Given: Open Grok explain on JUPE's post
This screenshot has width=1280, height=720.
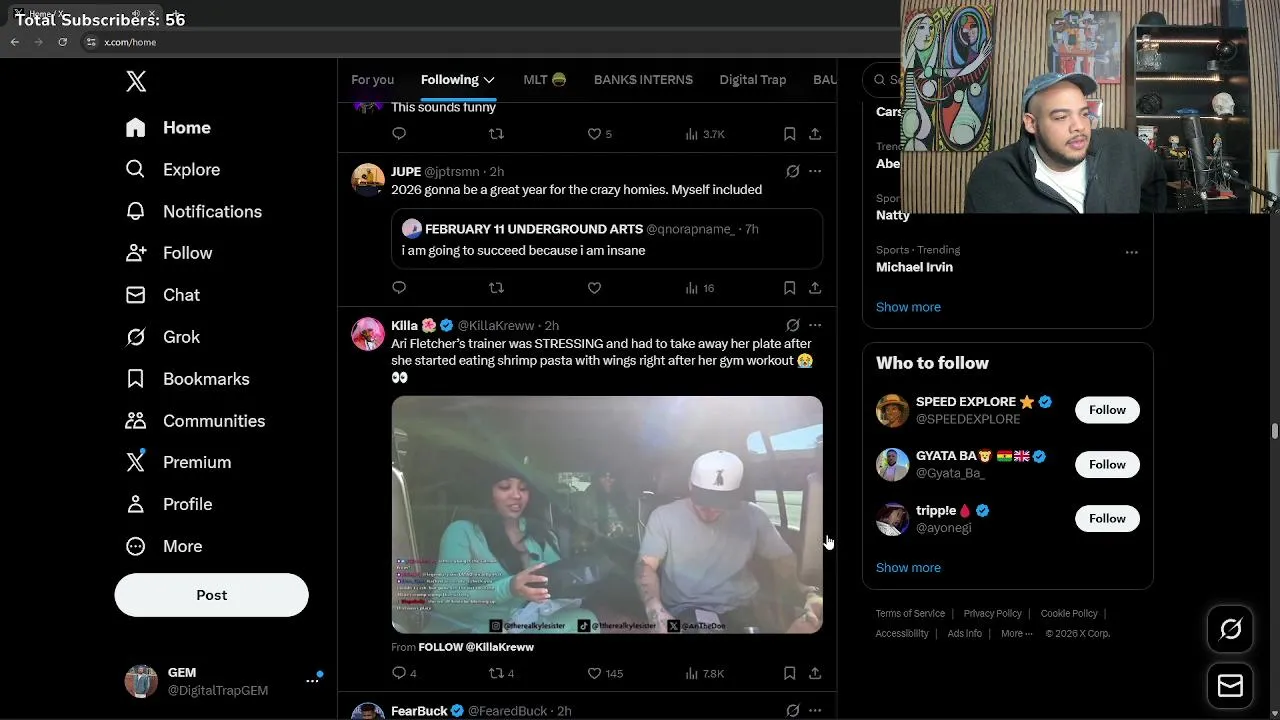Looking at the screenshot, I should point(793,171).
